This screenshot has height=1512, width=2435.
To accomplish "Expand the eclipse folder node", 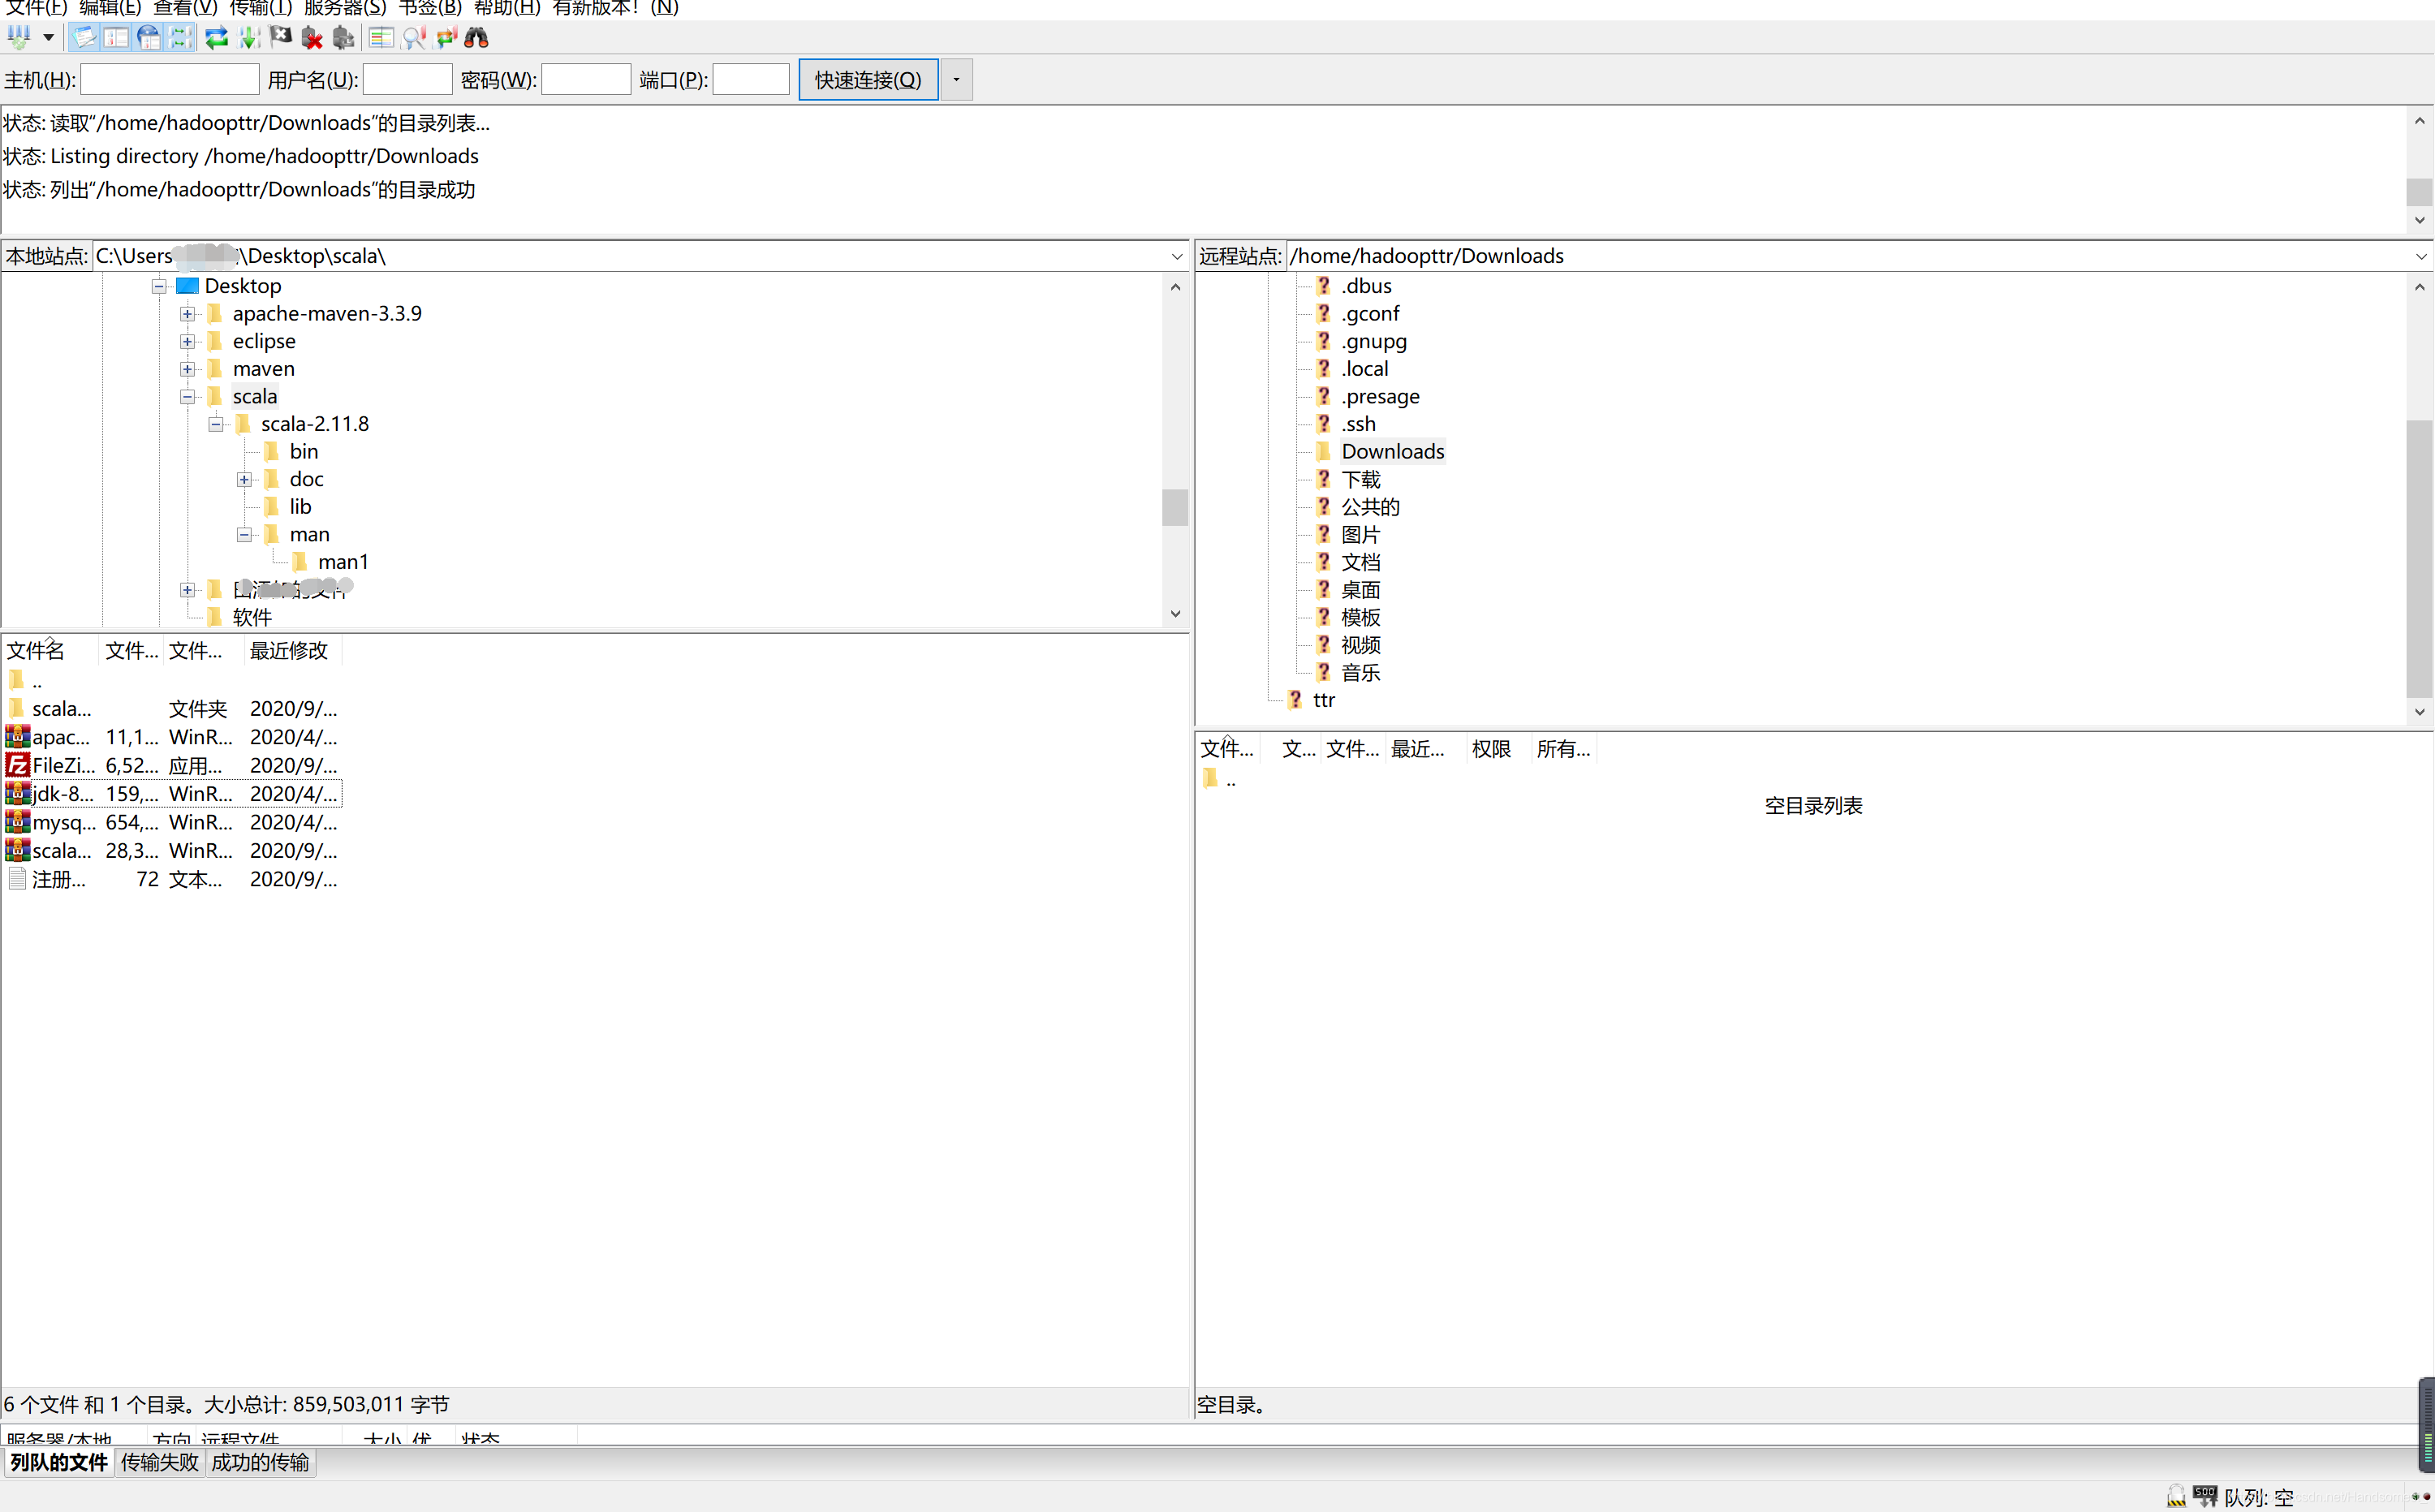I will click(x=187, y=342).
